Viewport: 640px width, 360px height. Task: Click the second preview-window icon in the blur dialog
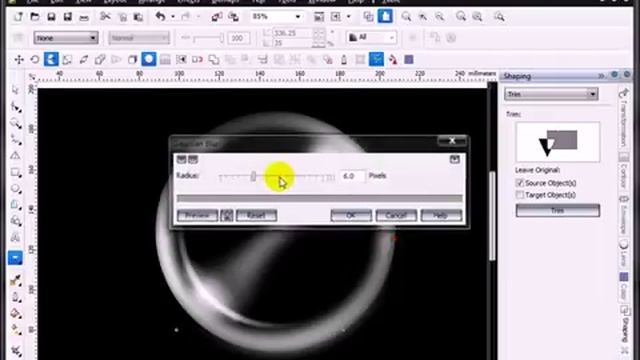193,159
